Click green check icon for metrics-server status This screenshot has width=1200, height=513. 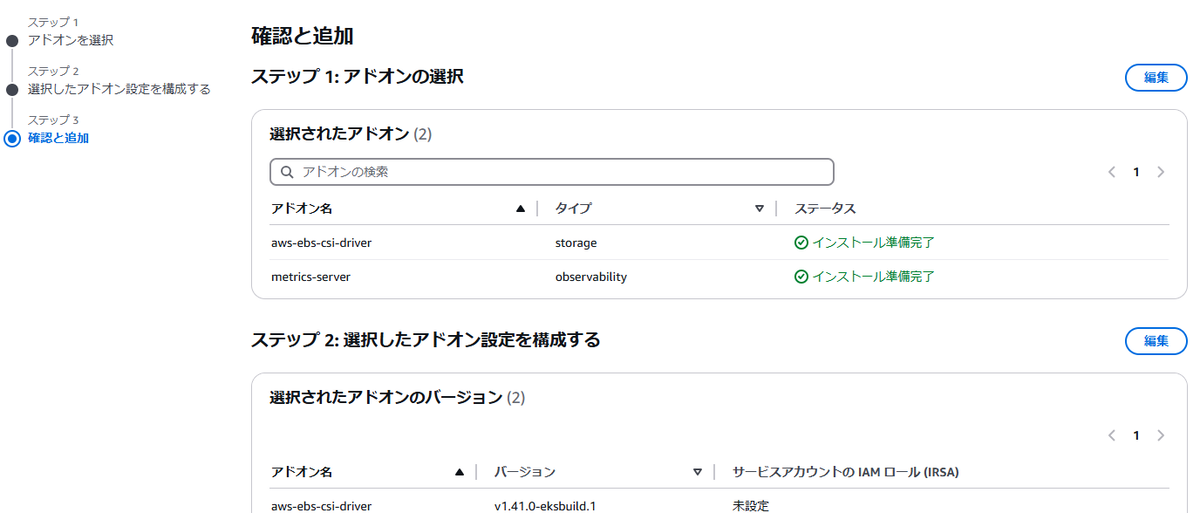click(801, 277)
